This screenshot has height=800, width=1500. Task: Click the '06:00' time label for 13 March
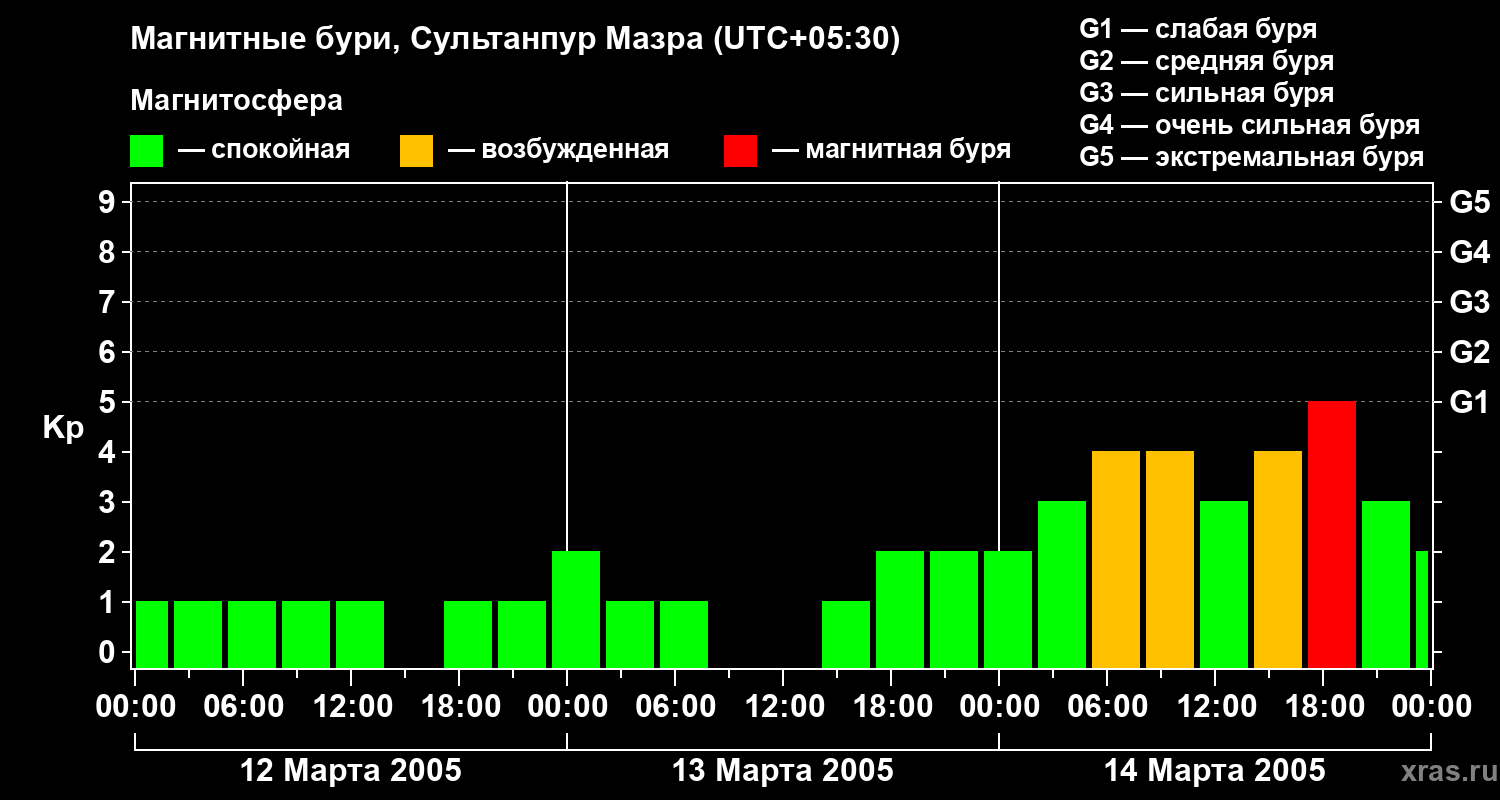[x=675, y=707]
